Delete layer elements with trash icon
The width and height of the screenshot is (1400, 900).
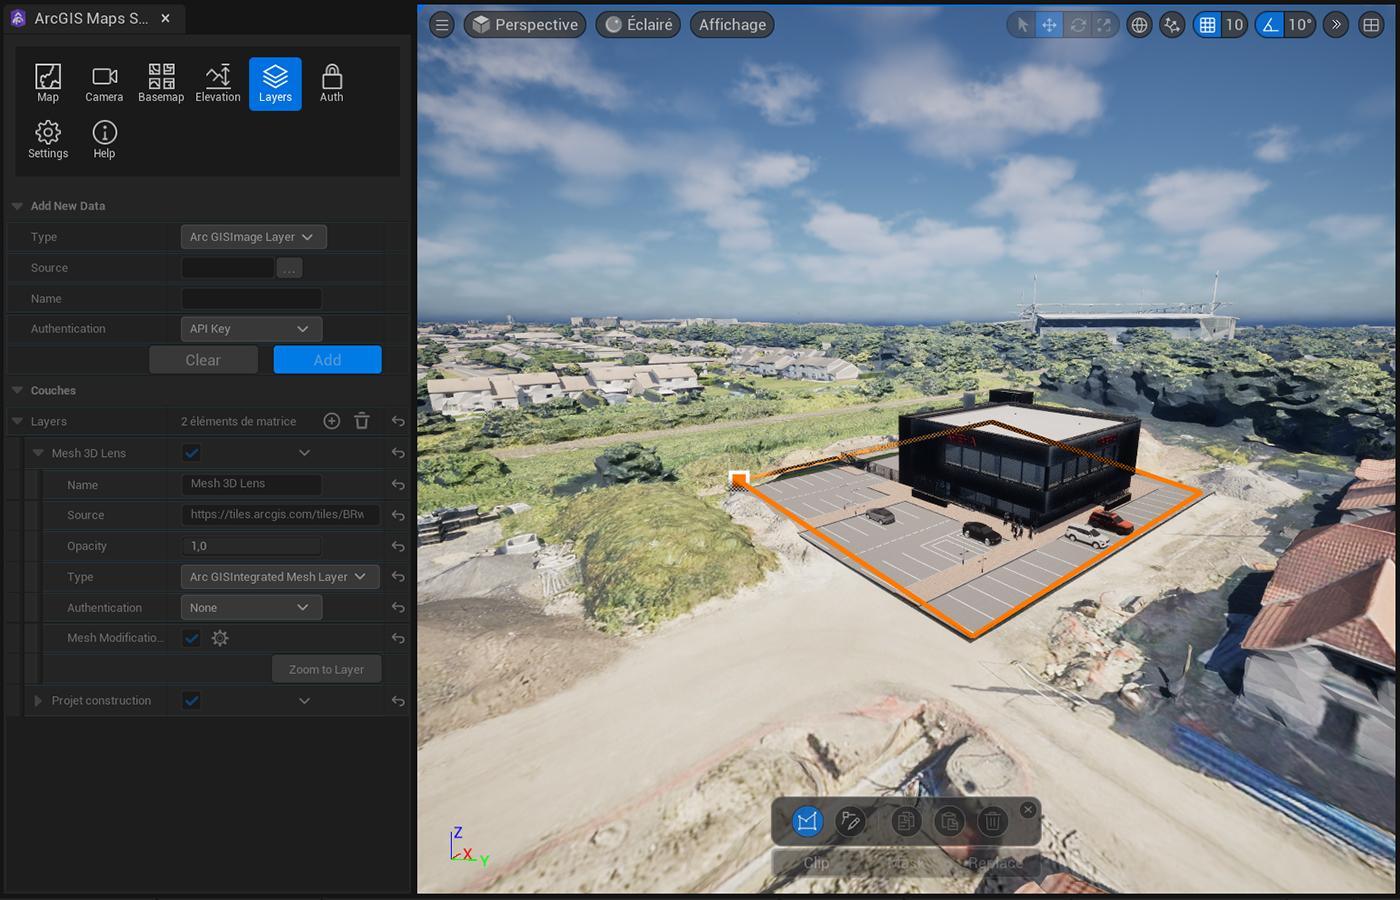pyautogui.click(x=362, y=421)
